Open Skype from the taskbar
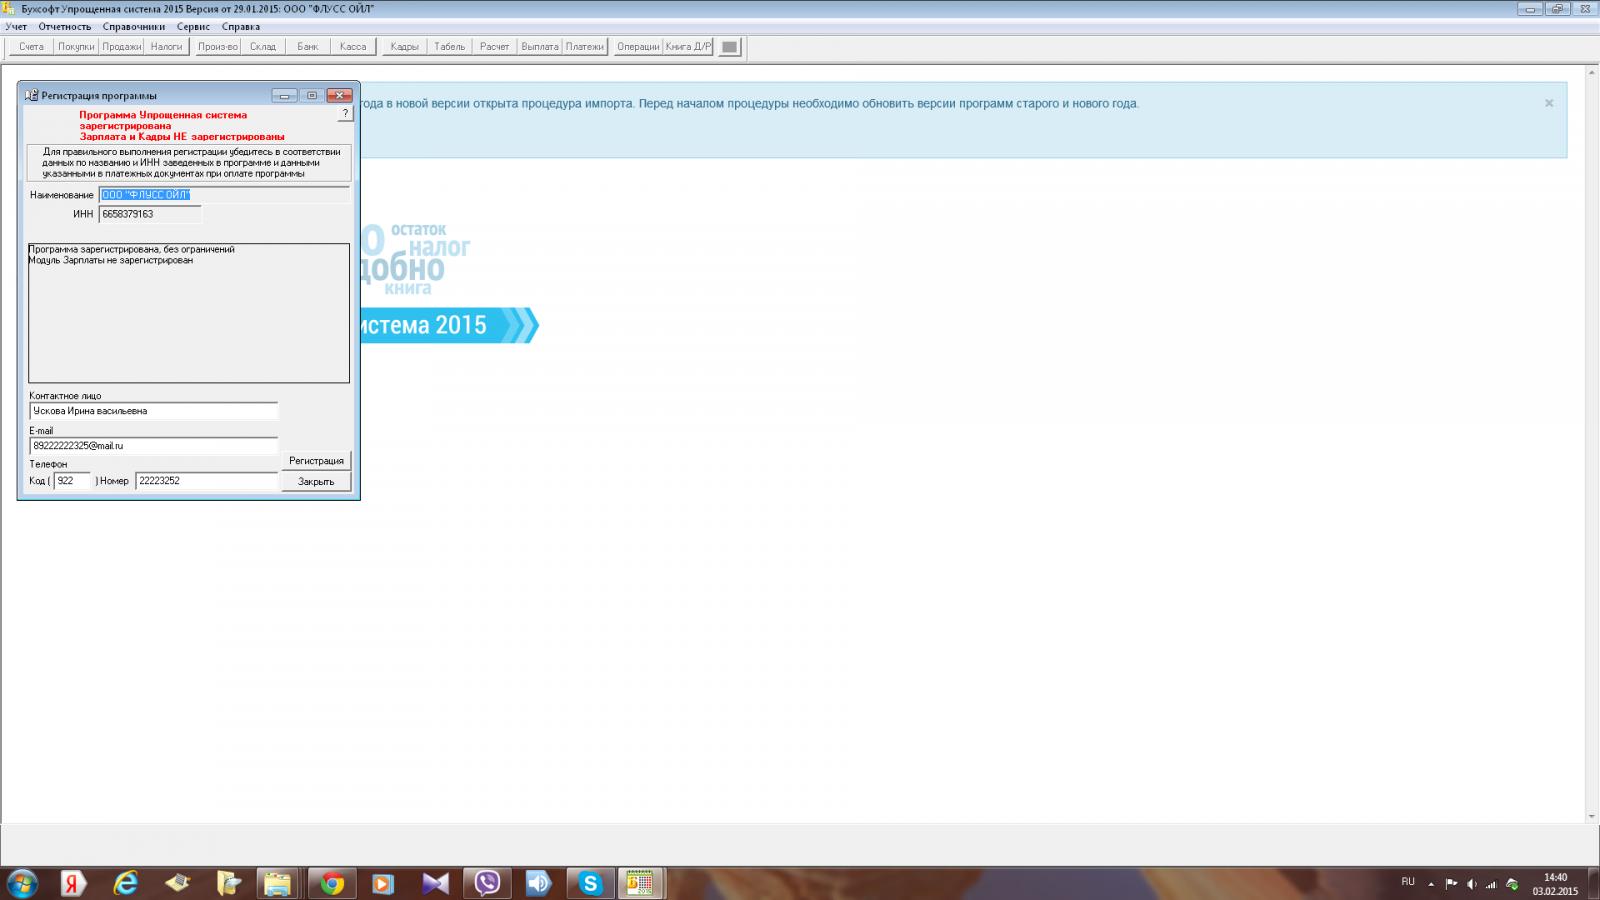This screenshot has width=1600, height=900. point(590,883)
